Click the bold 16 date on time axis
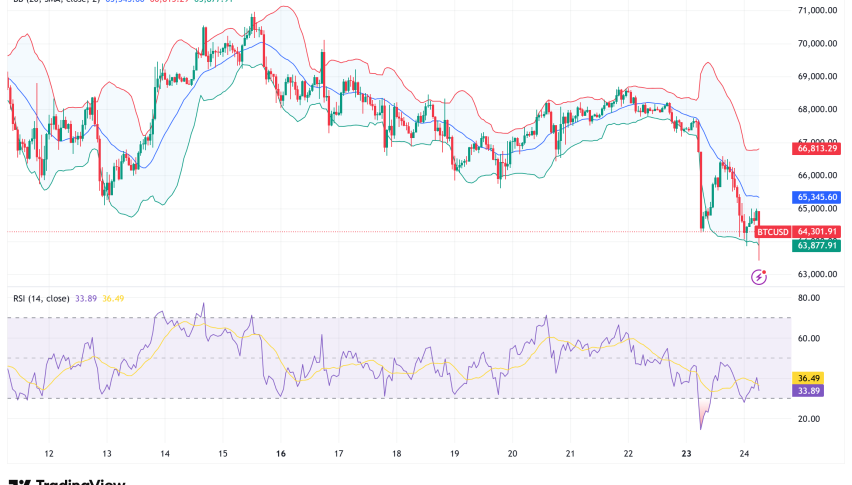 (x=281, y=453)
